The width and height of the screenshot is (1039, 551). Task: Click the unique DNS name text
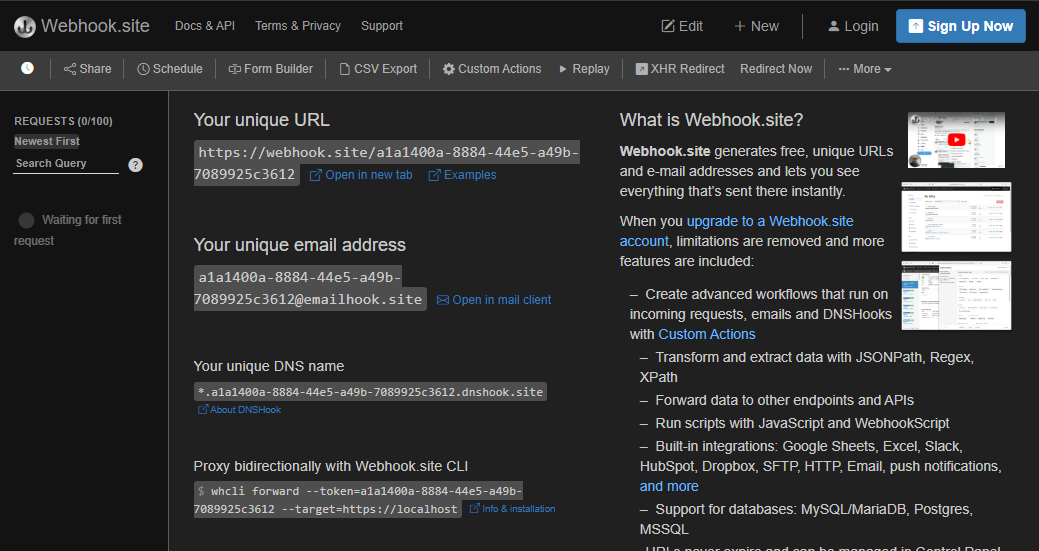370,392
